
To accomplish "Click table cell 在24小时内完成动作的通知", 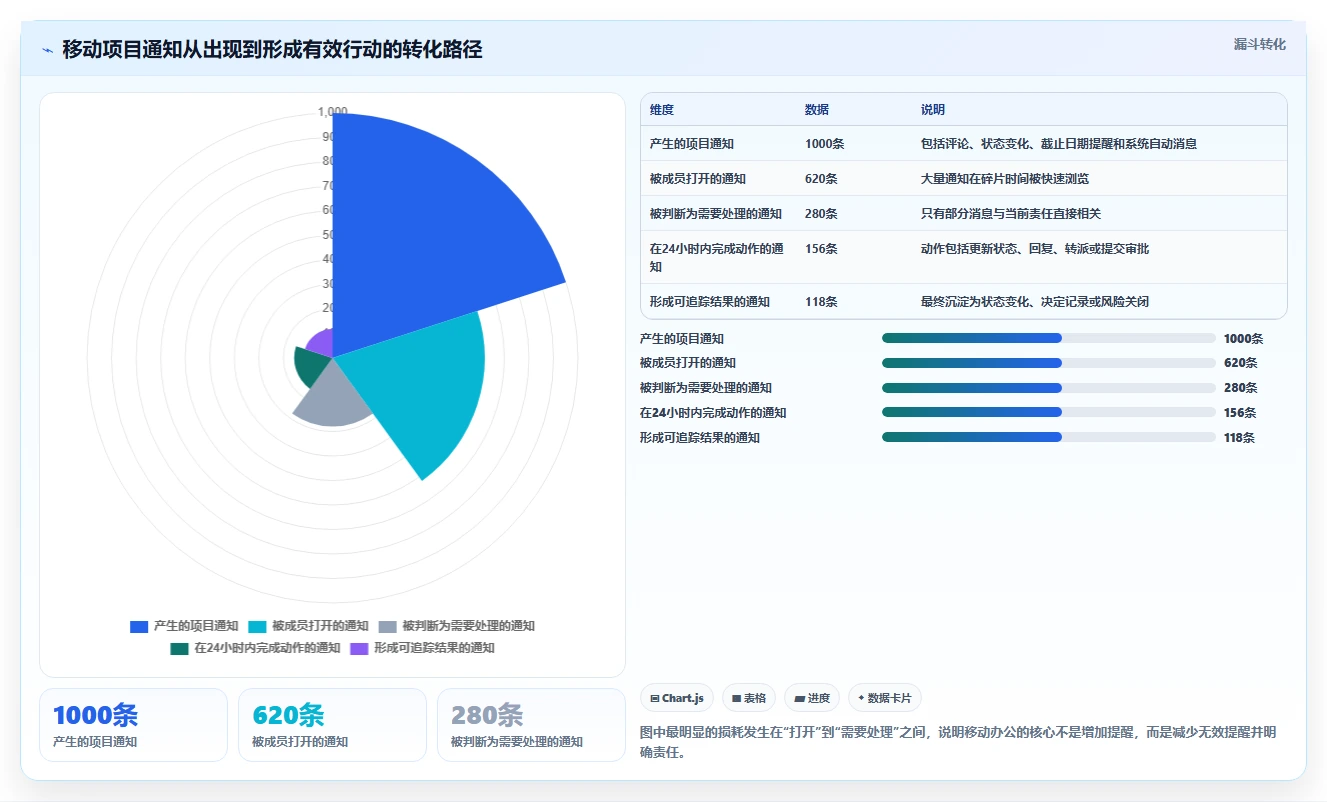I will [716, 258].
